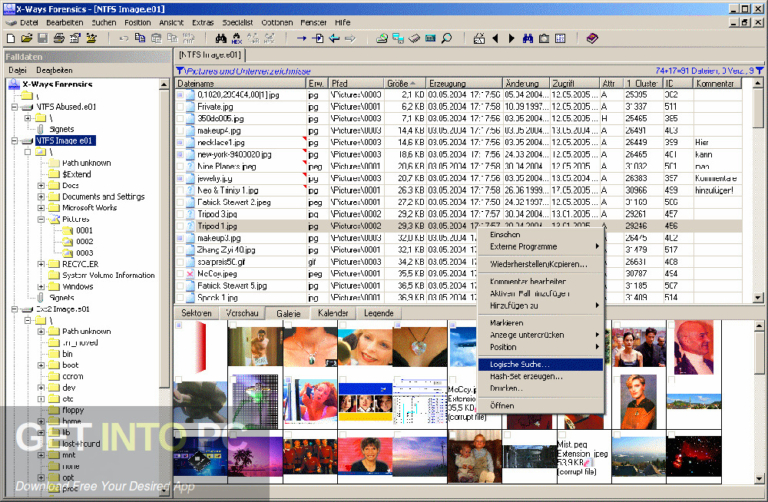Collapse the NTFS Abused.e01 tree node
The width and height of the screenshot is (768, 502).
pos(15,107)
